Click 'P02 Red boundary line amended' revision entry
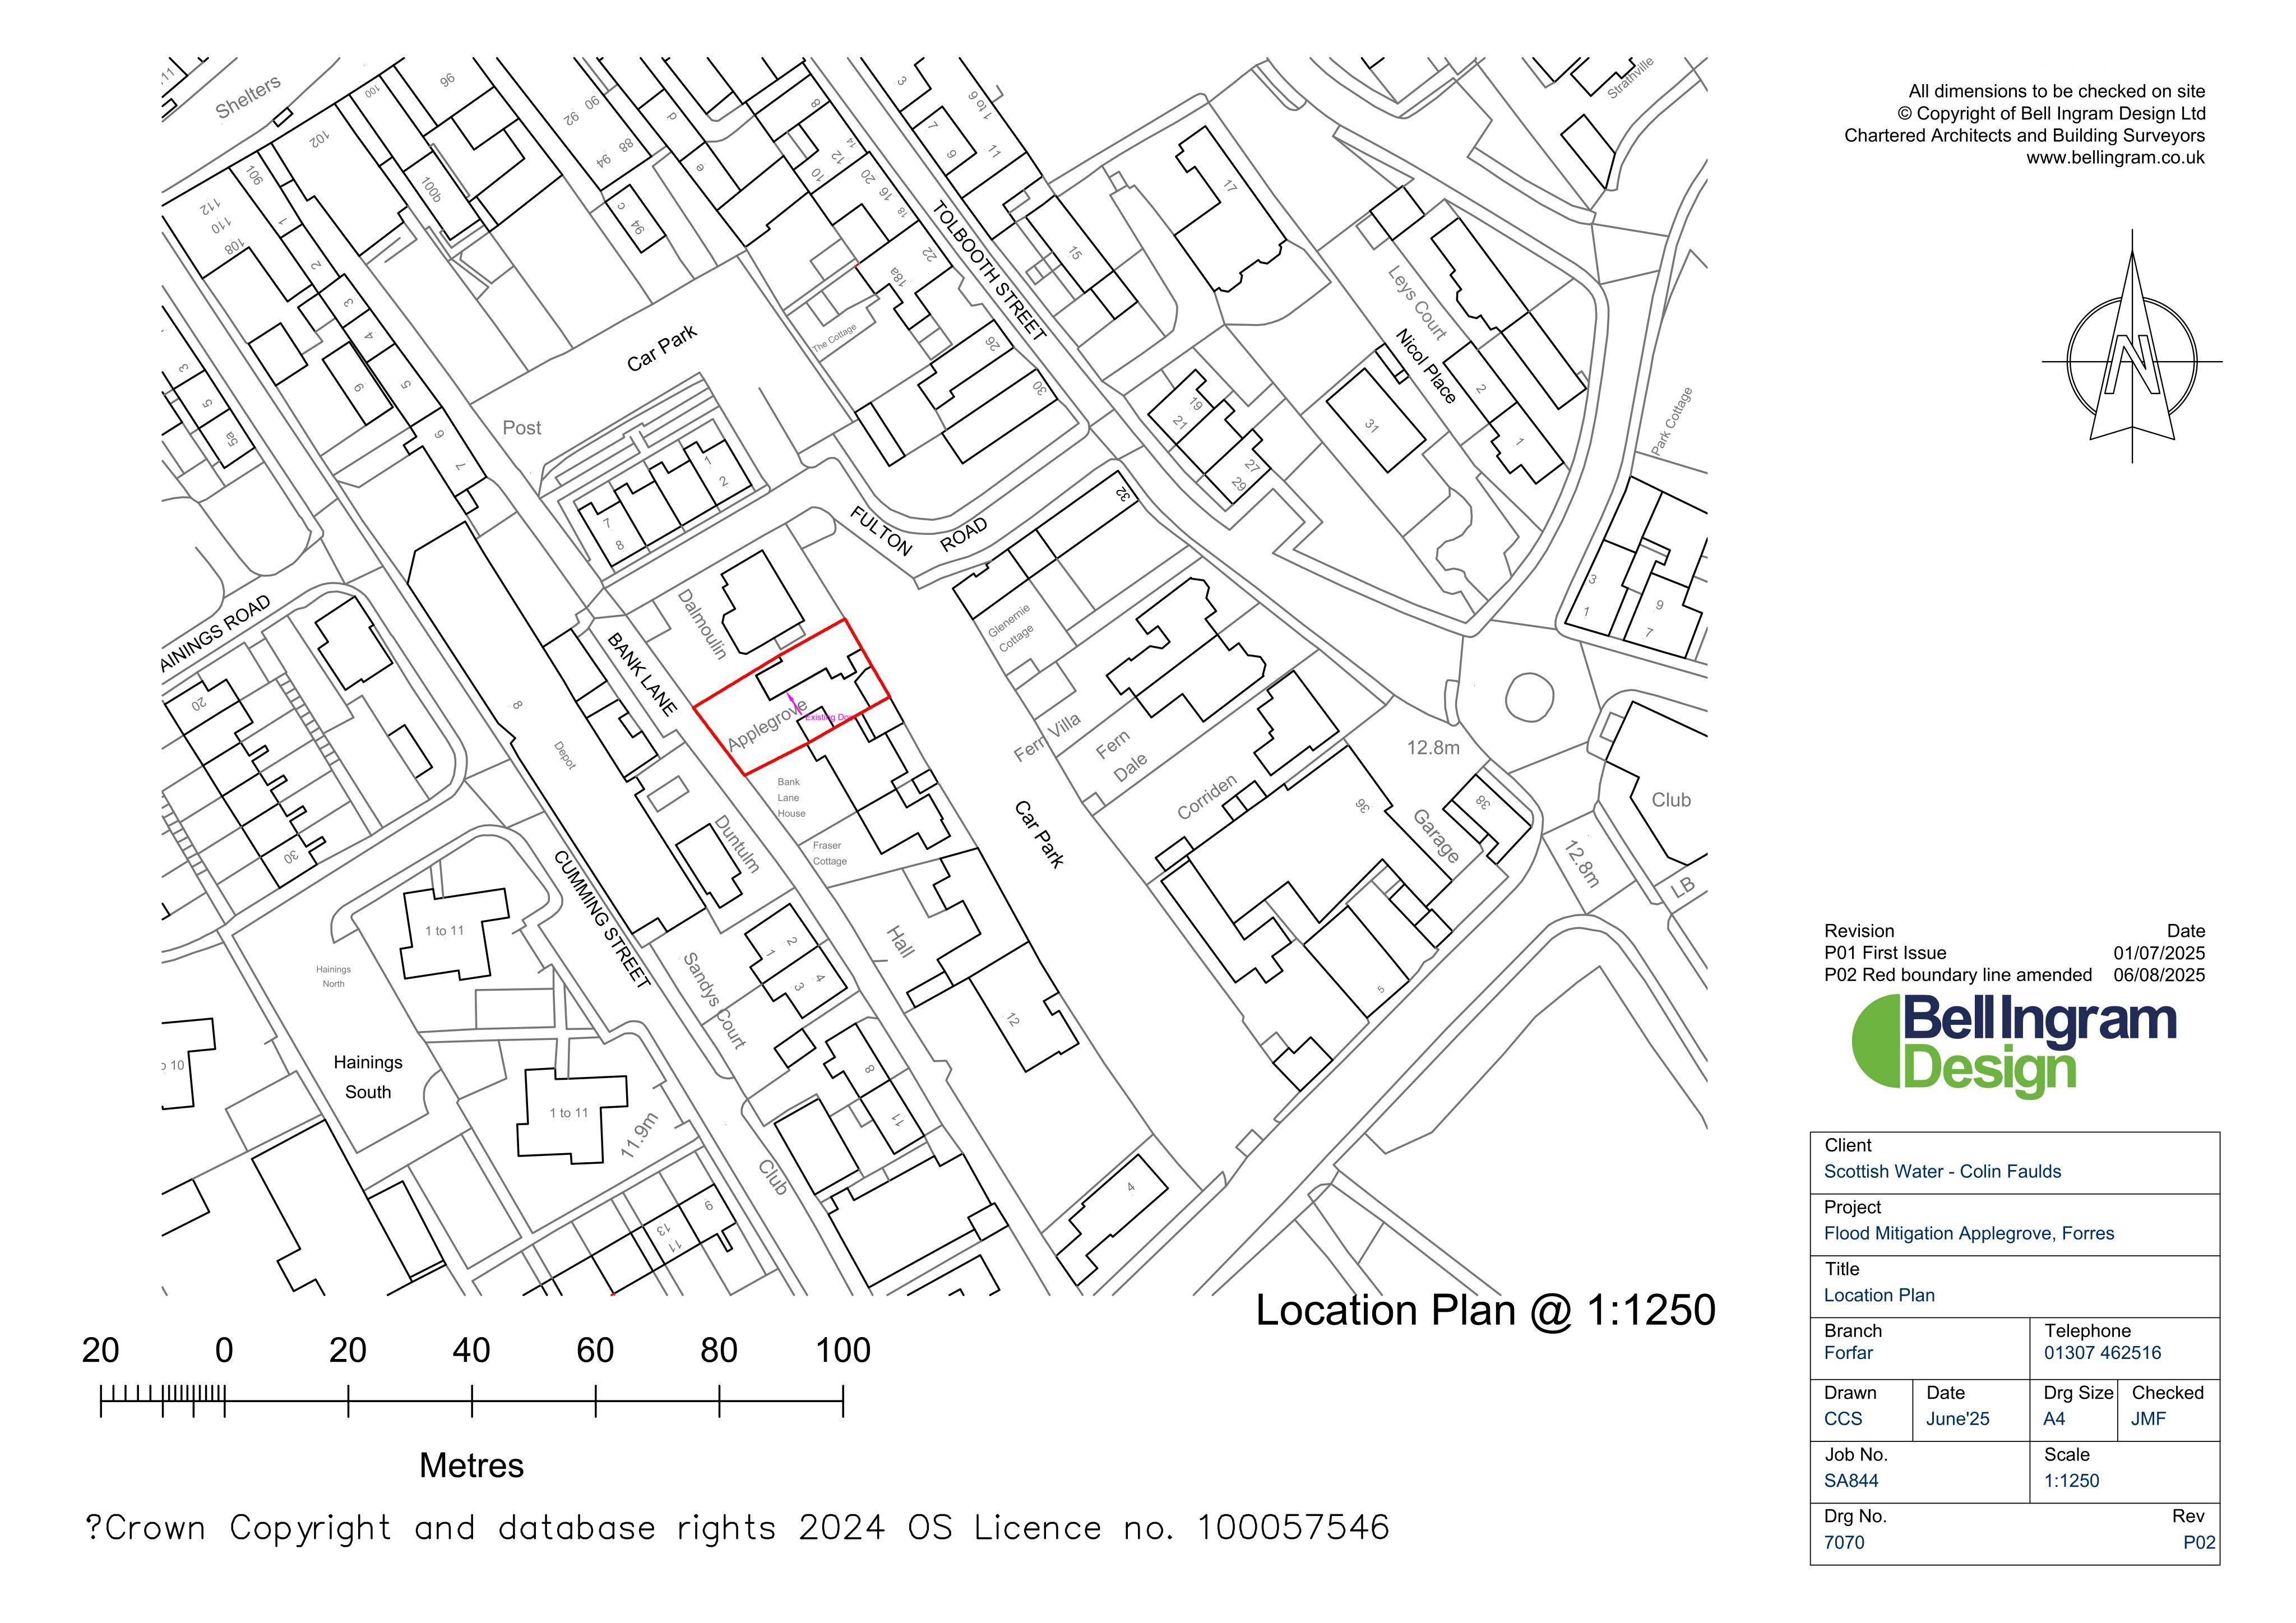2296x1623 pixels. [x=1957, y=975]
